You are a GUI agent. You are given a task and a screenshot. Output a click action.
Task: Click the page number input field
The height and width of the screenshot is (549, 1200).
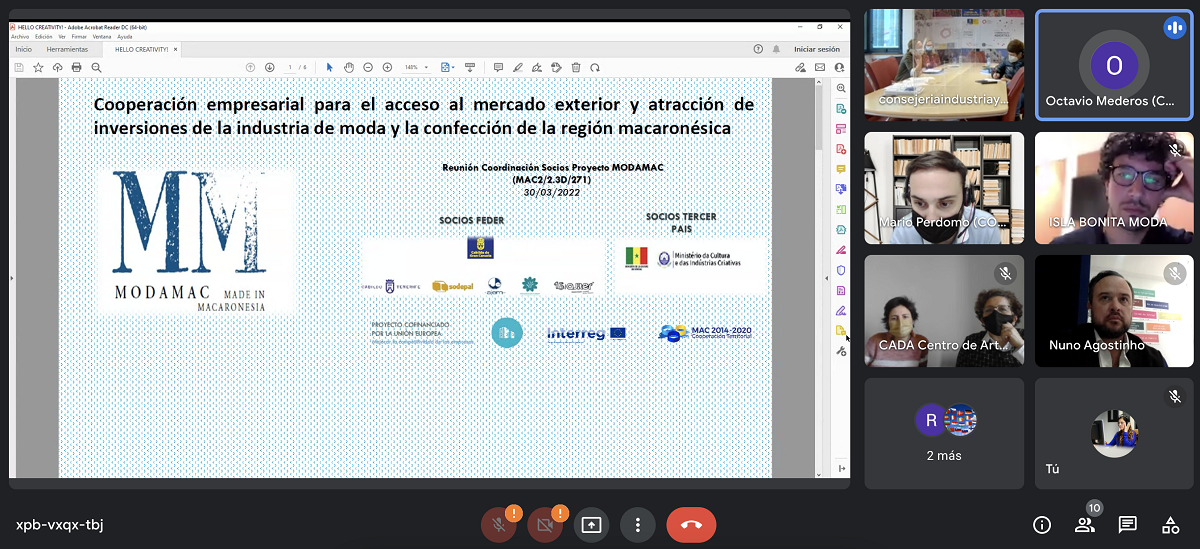tap(289, 67)
